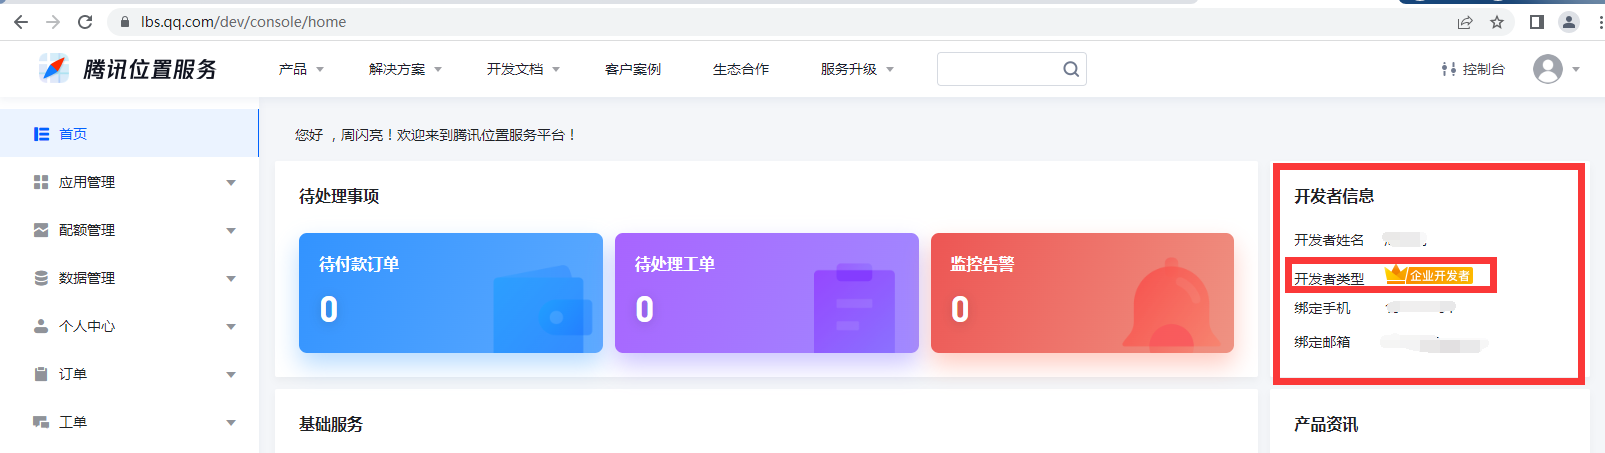Click the 工单 ticket icon
Image resolution: width=1605 pixels, height=453 pixels.
pos(41,422)
